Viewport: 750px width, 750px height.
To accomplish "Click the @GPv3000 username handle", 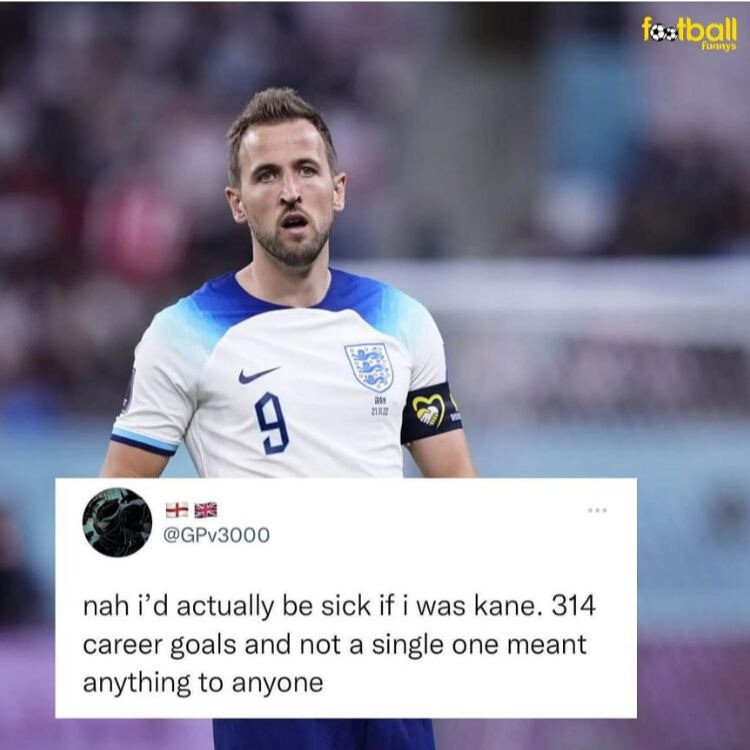I will coord(217,535).
